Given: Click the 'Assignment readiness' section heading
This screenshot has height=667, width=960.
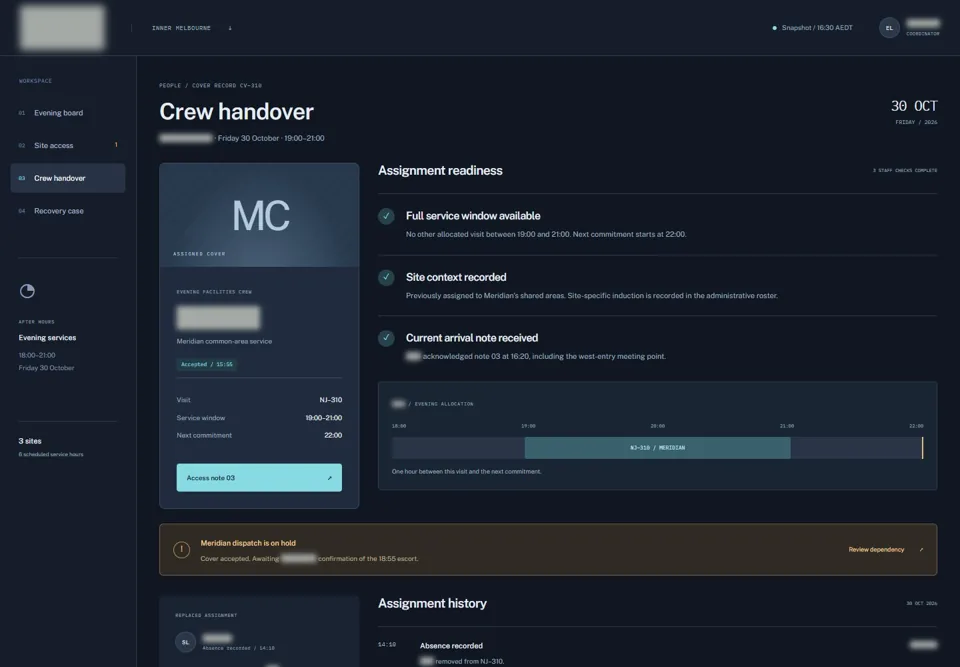Looking at the screenshot, I should 440,171.
